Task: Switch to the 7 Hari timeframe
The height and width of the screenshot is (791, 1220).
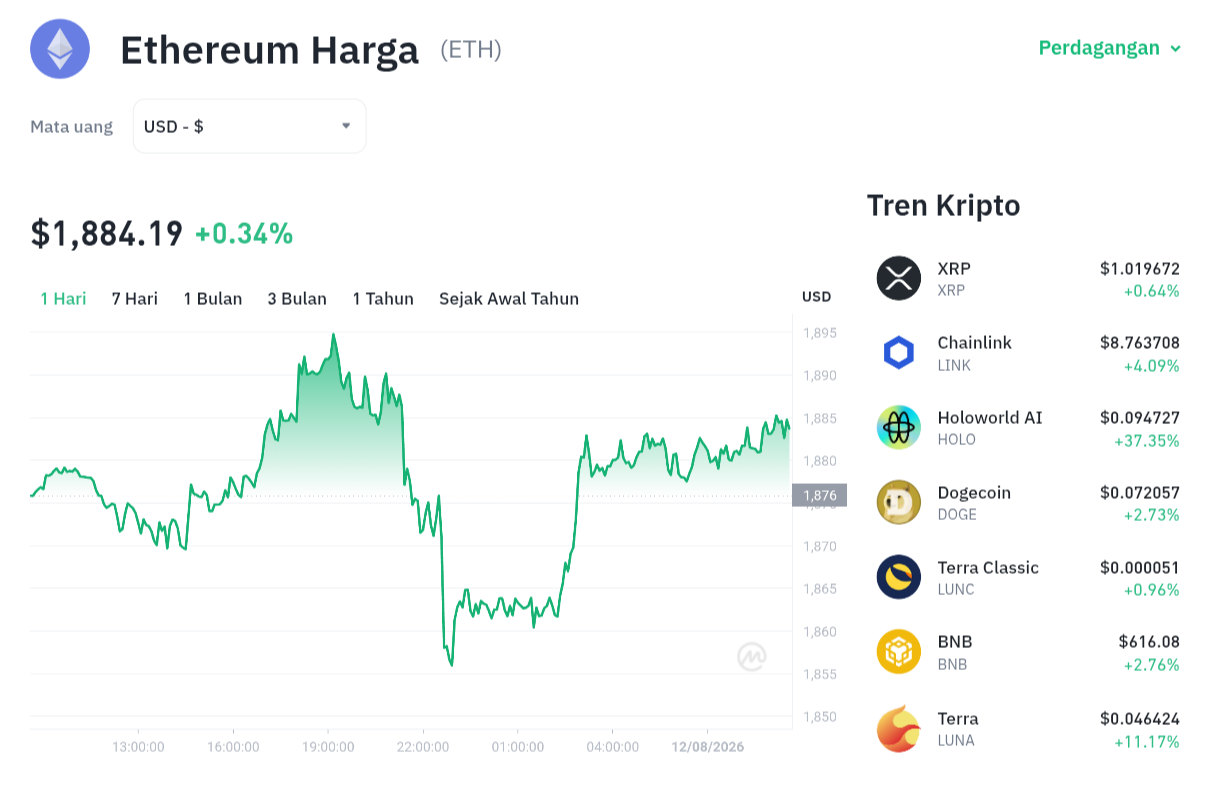Action: coord(135,298)
